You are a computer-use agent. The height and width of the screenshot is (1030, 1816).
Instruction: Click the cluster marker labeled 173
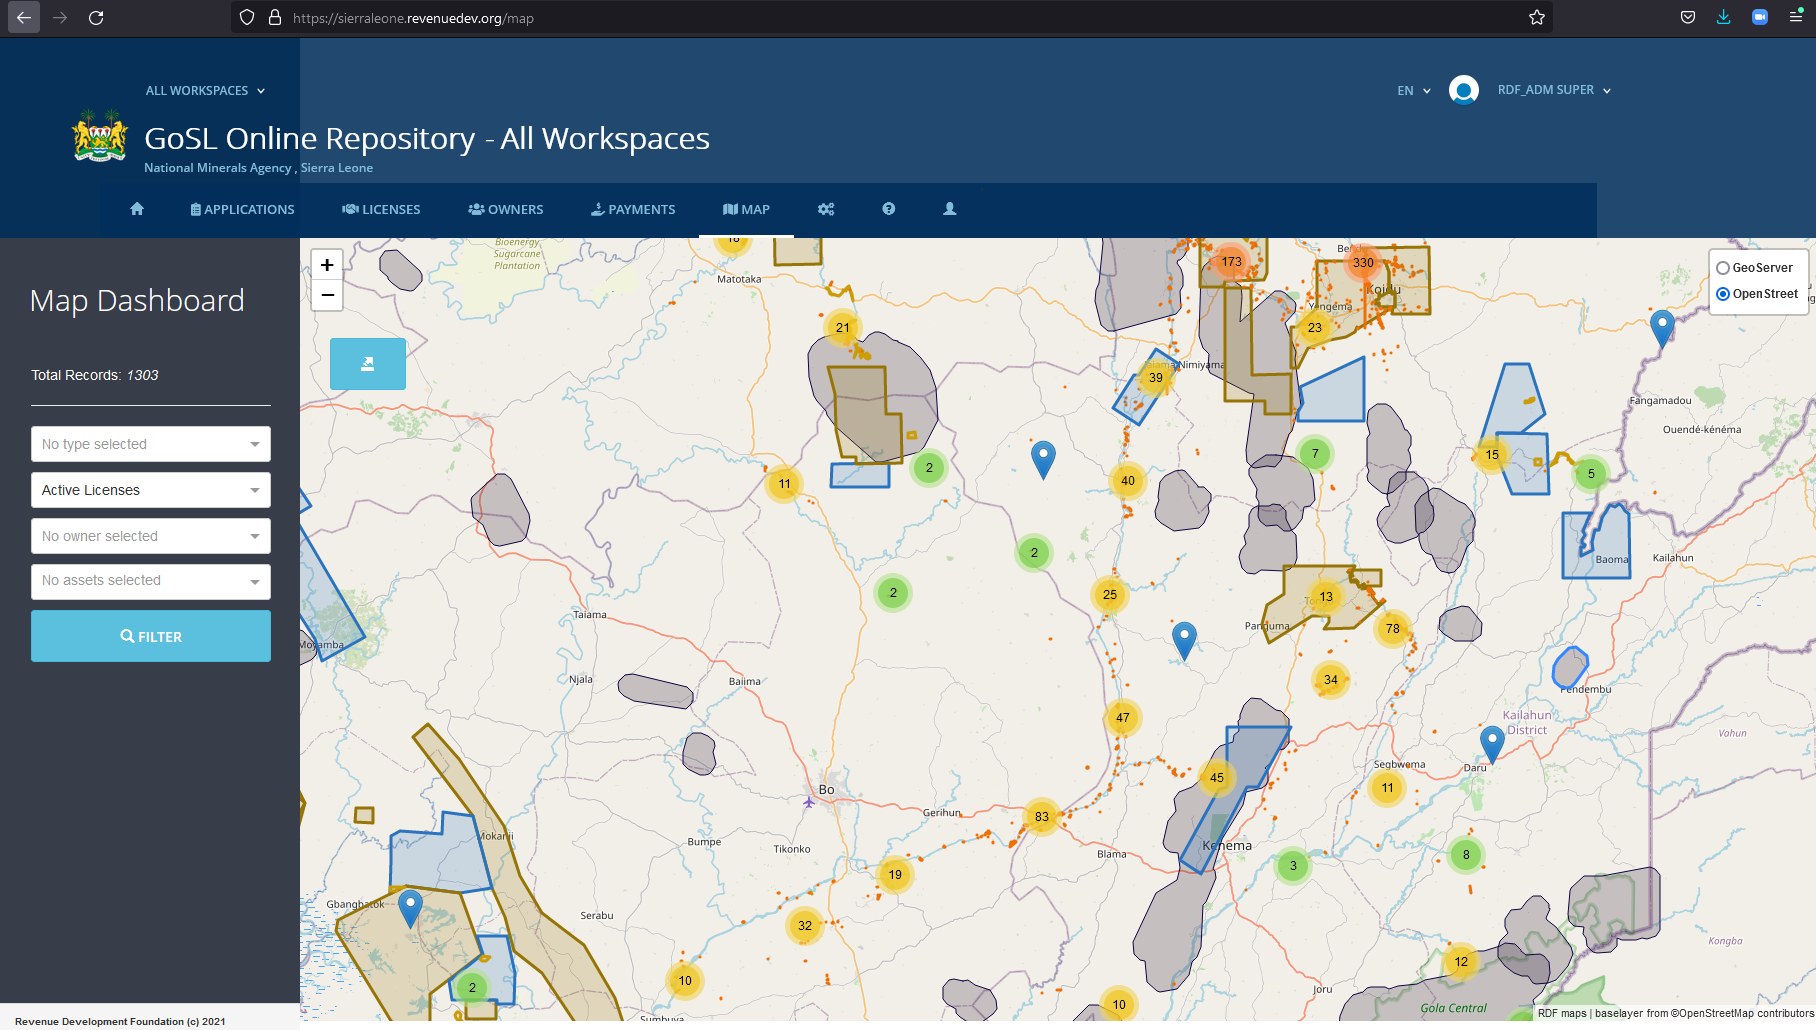click(1231, 262)
